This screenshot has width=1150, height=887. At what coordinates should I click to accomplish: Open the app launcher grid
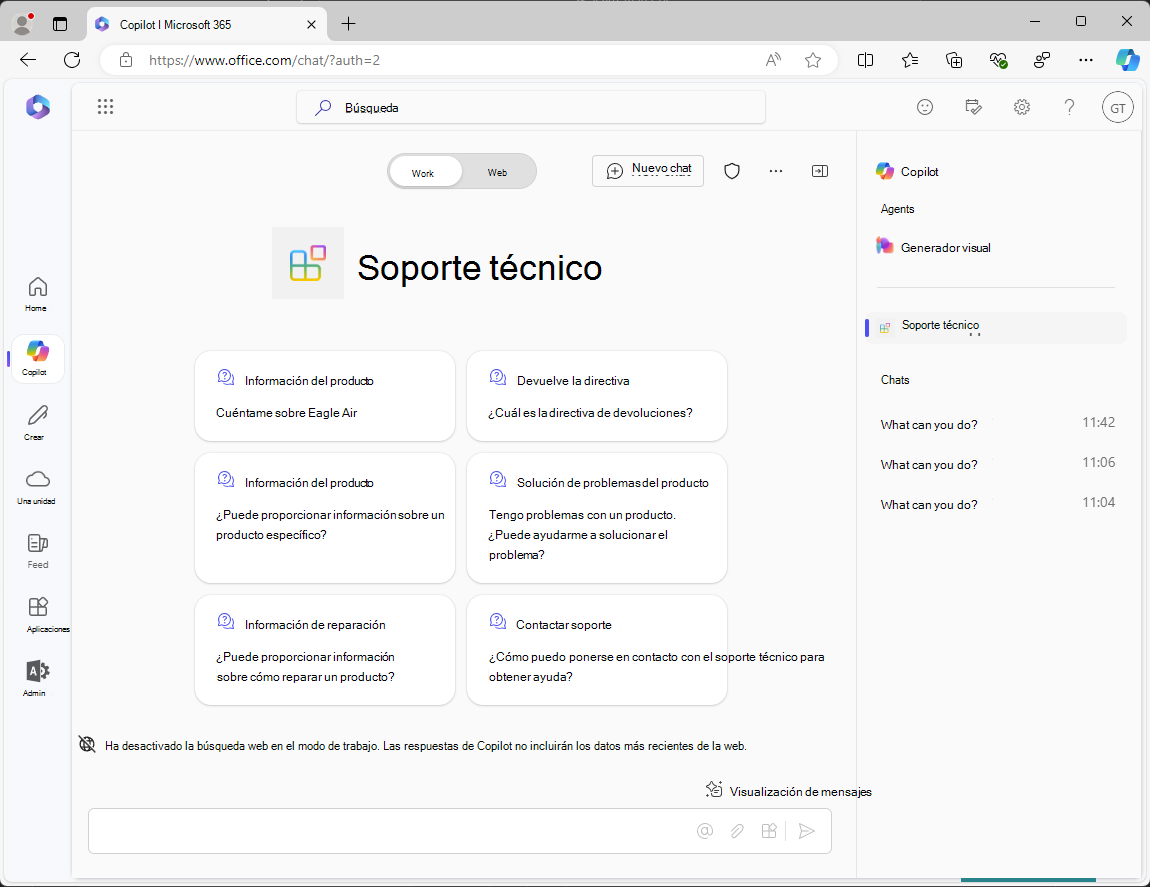106,107
